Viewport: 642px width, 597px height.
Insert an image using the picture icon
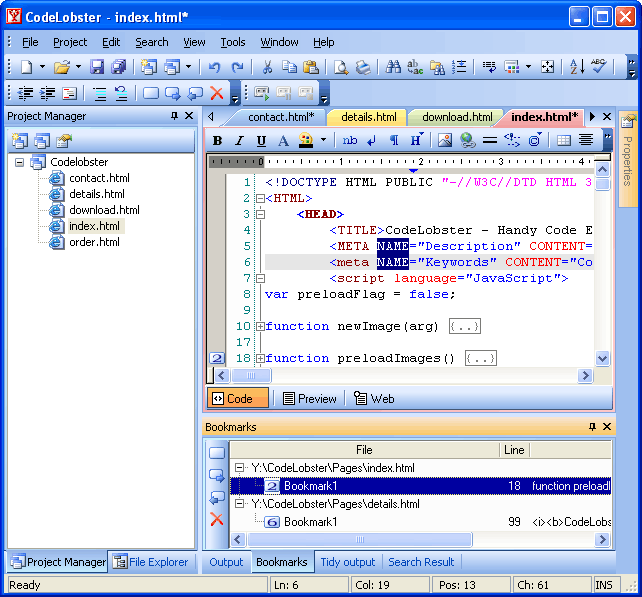point(445,141)
